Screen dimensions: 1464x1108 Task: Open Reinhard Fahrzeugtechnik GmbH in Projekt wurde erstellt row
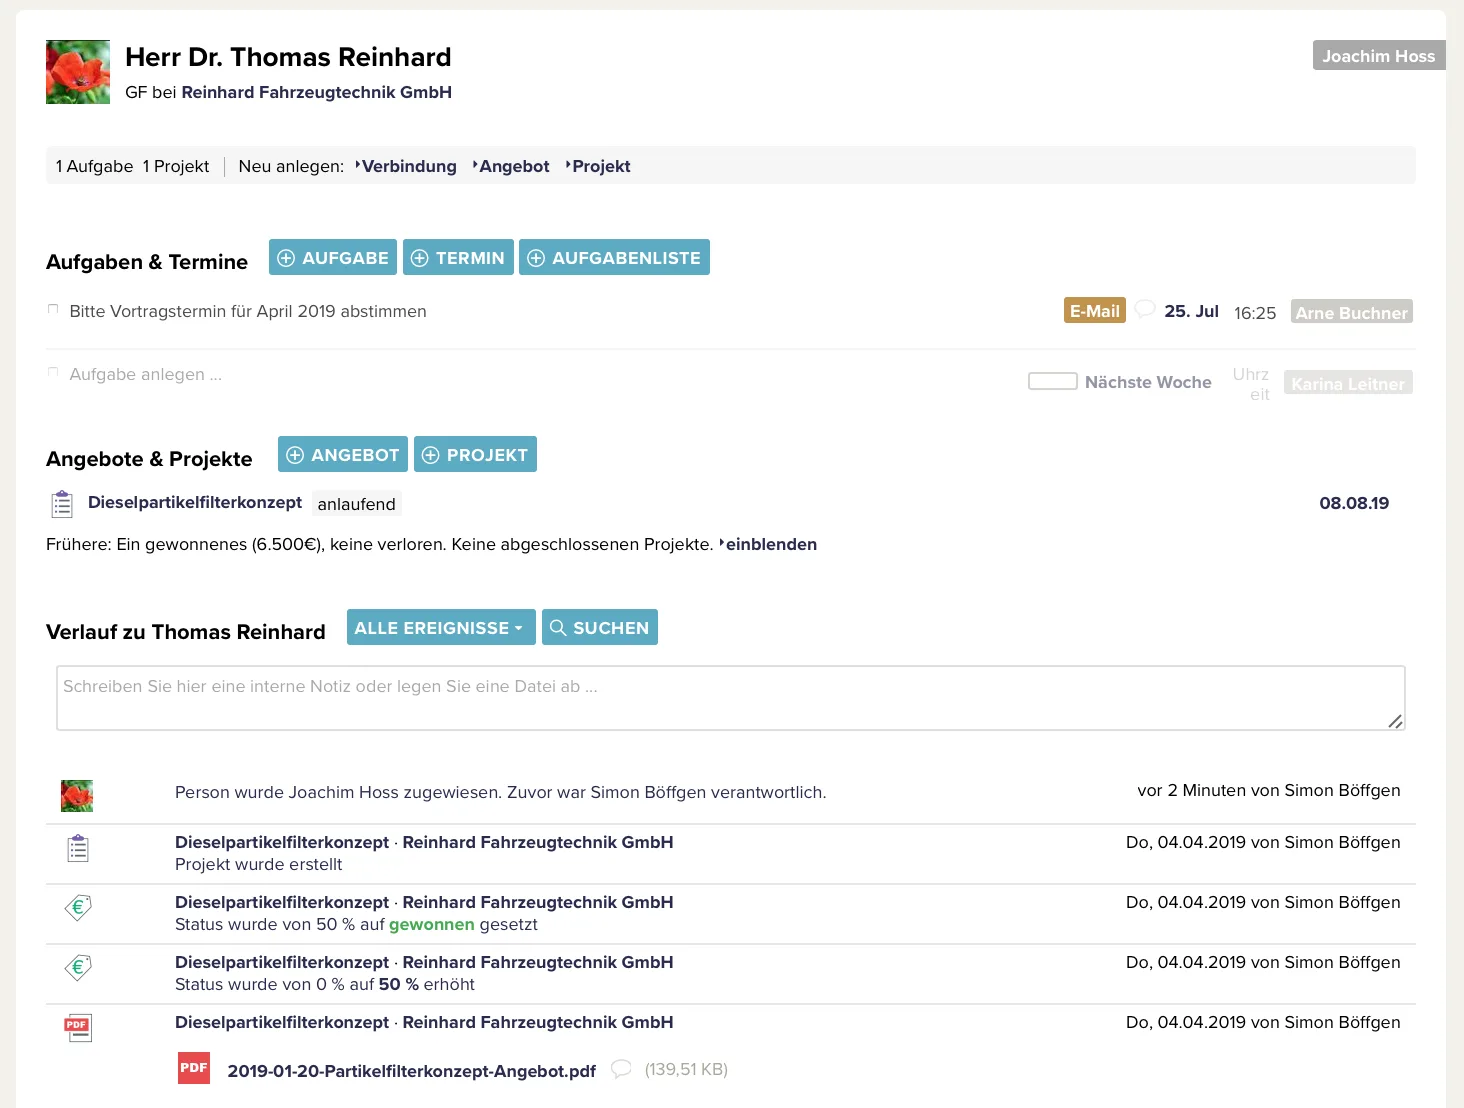(538, 842)
